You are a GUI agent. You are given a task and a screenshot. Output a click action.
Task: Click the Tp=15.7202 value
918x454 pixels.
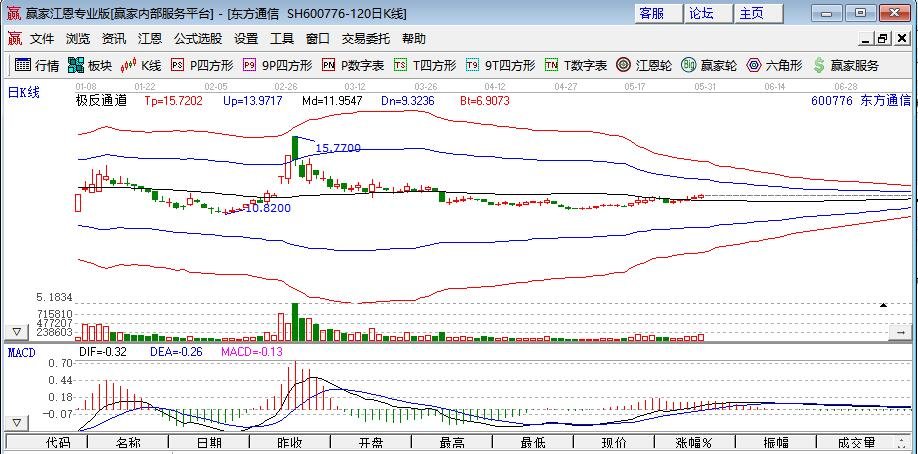173,101
